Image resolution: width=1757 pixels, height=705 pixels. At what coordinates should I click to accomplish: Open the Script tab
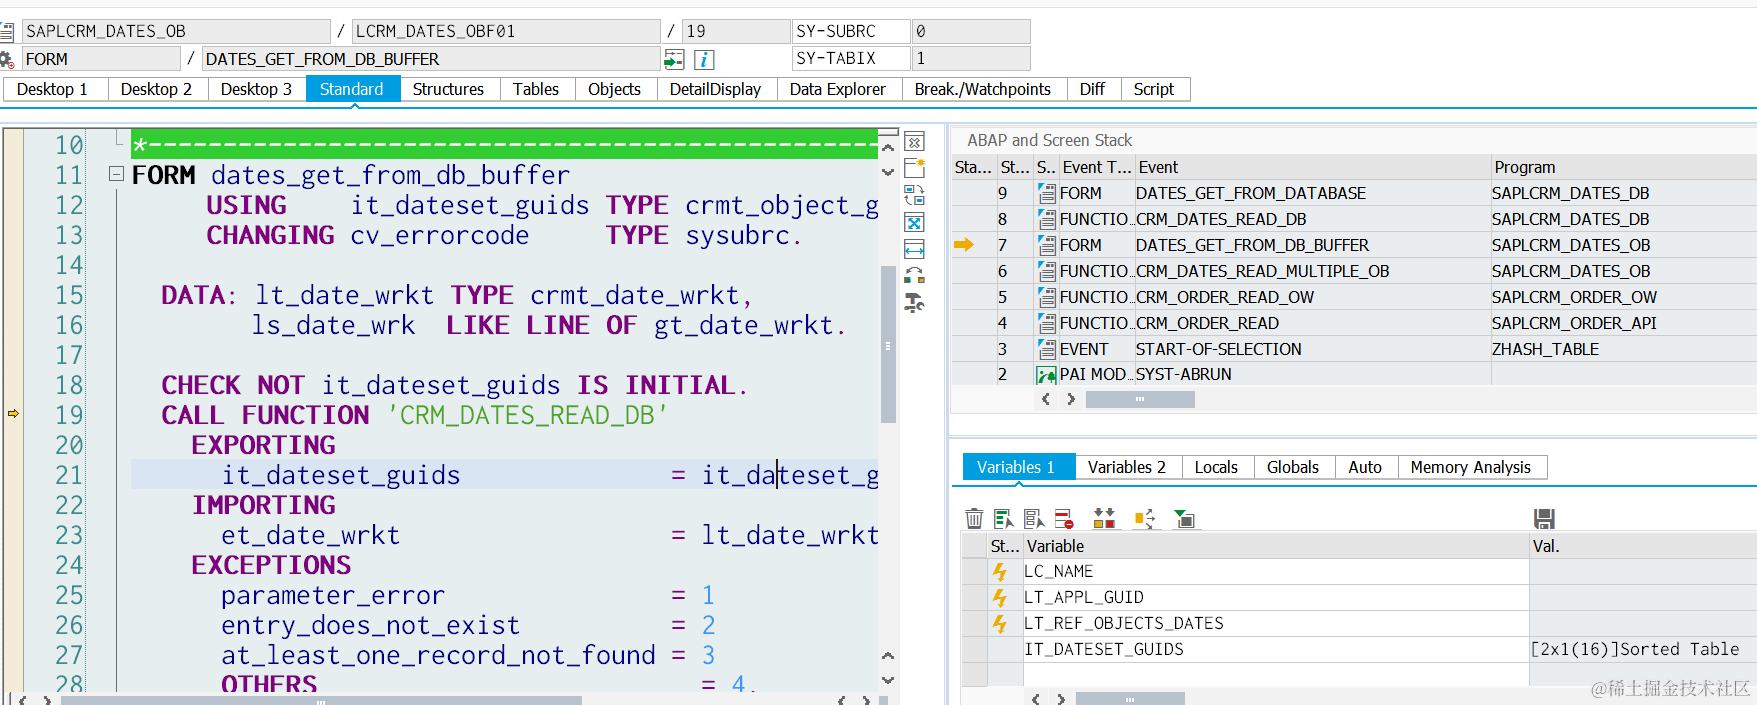pyautogui.click(x=1154, y=89)
